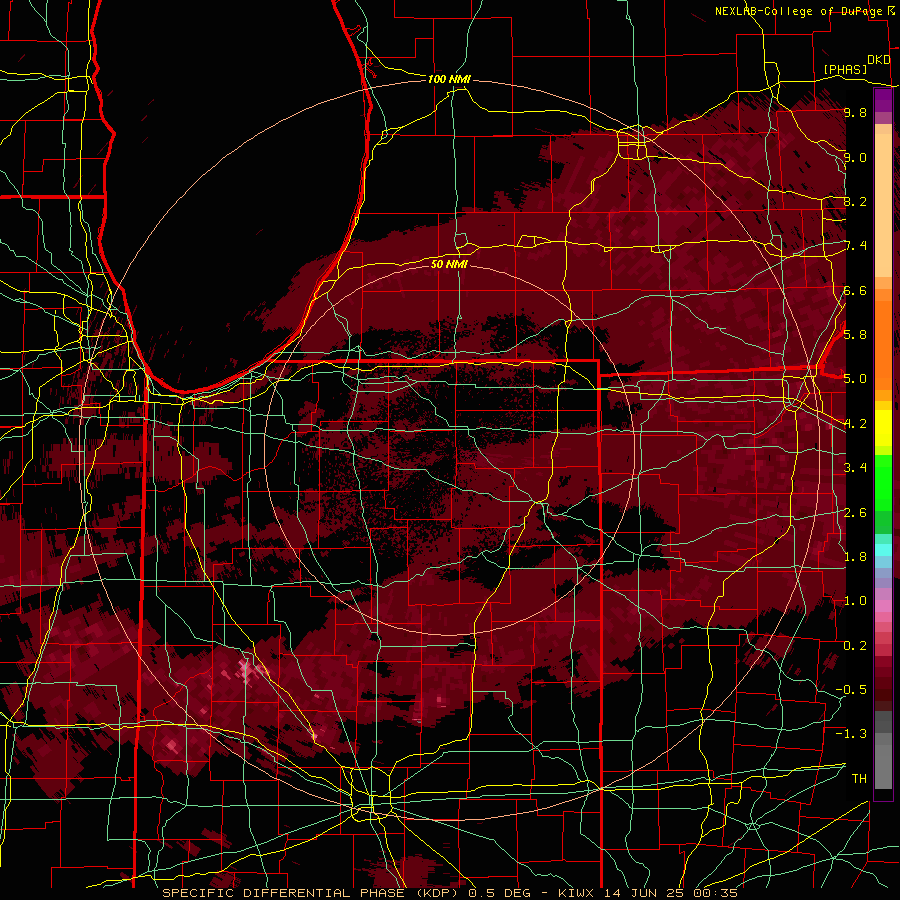The image size is (900, 900).
Task: Click the 3.4 scale value
Action: pyautogui.click(x=855, y=468)
